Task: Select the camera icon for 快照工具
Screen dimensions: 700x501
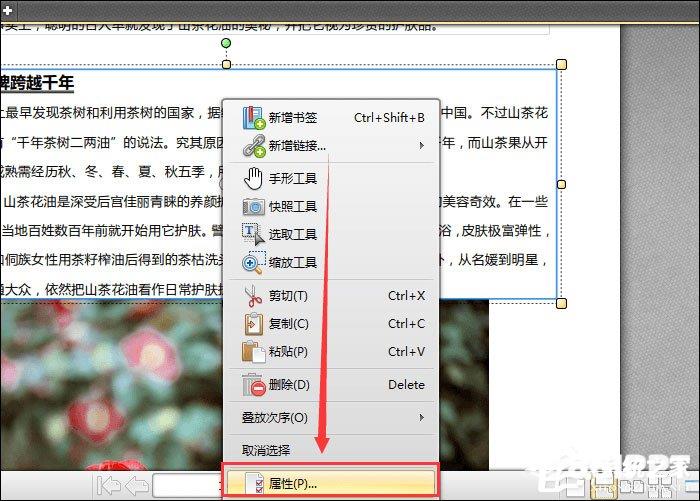Action: point(254,207)
